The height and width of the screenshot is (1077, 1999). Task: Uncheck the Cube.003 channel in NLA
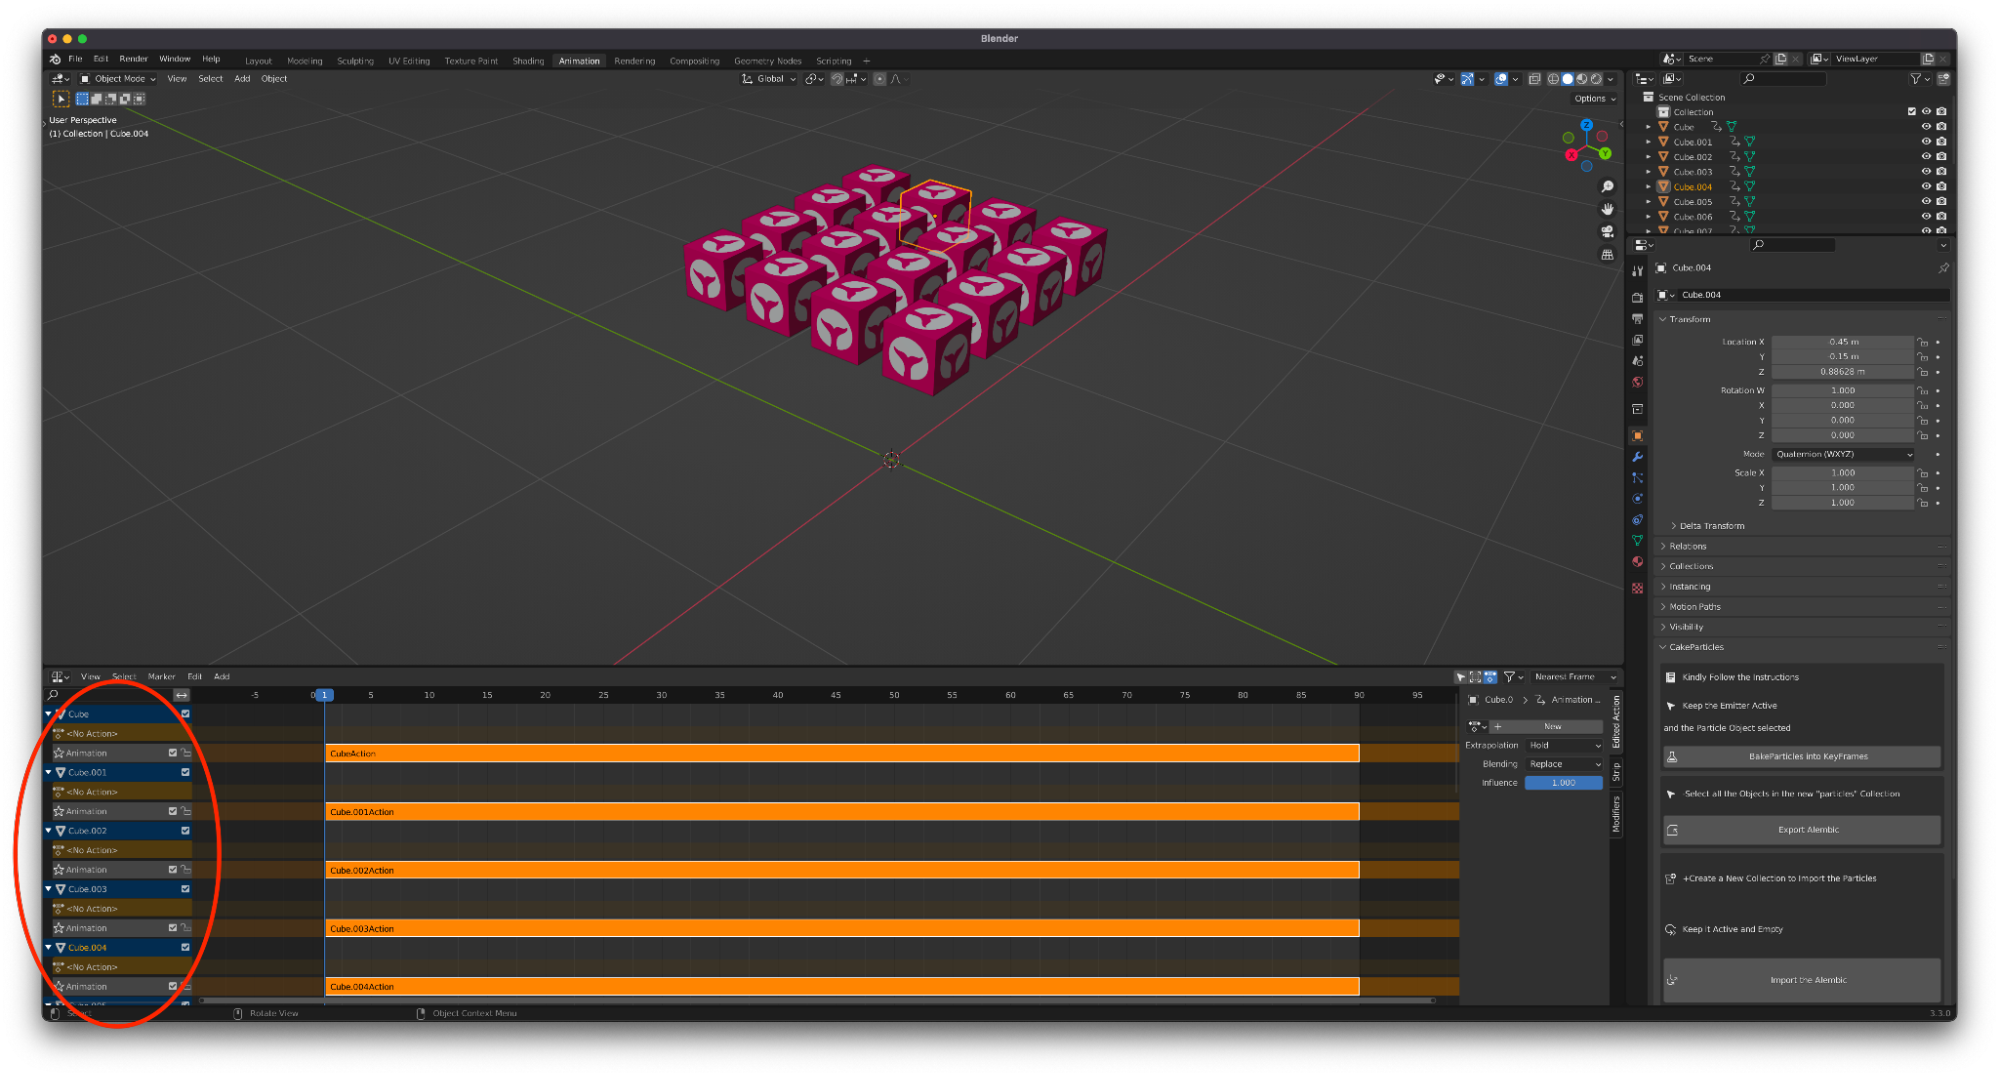tap(185, 889)
